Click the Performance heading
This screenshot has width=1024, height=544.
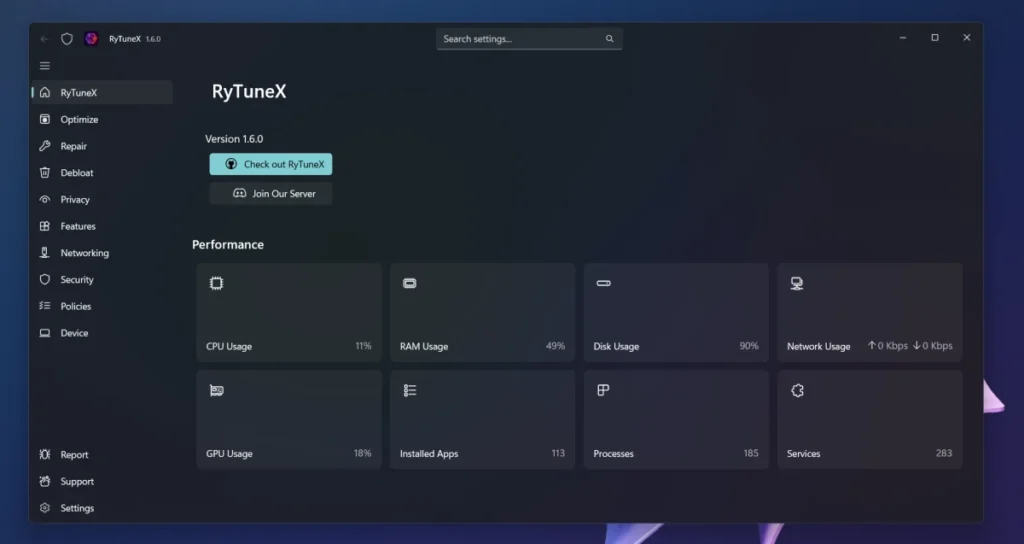(x=228, y=245)
